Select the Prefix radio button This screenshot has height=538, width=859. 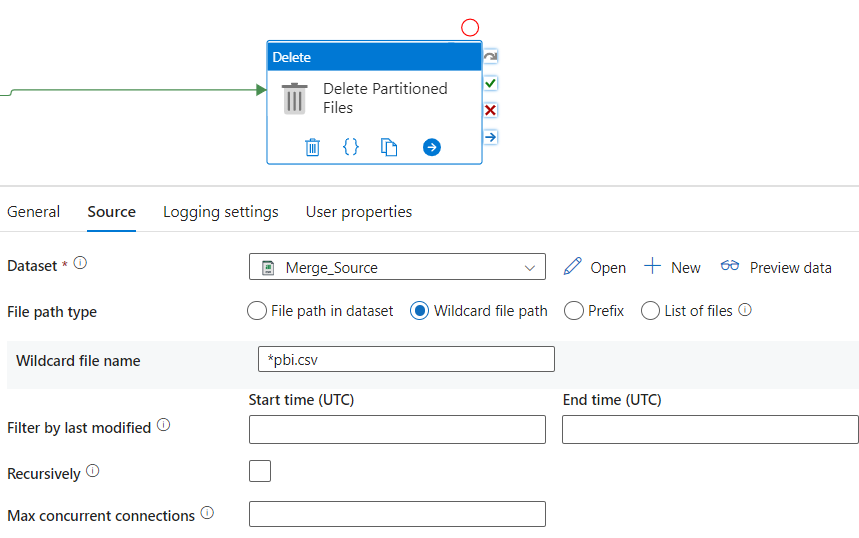pos(574,311)
